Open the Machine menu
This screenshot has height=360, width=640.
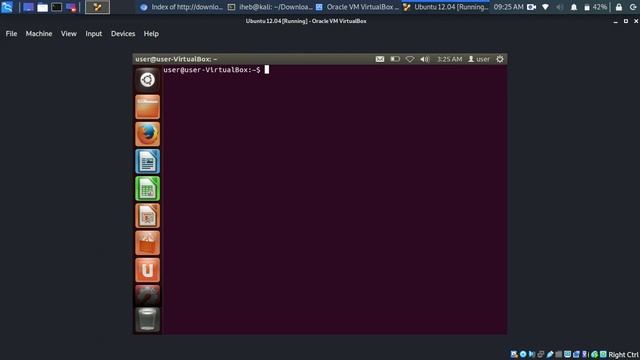point(39,34)
